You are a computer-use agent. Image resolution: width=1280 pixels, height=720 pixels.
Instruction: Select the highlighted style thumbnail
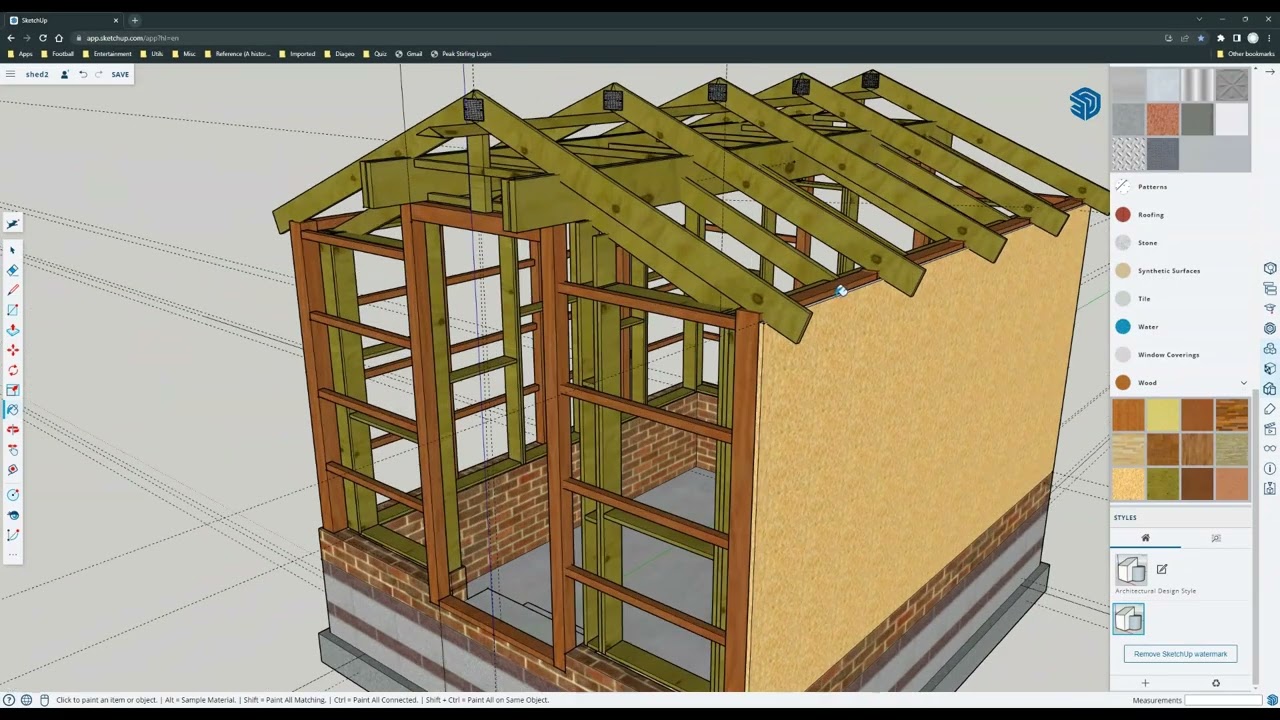1129,620
